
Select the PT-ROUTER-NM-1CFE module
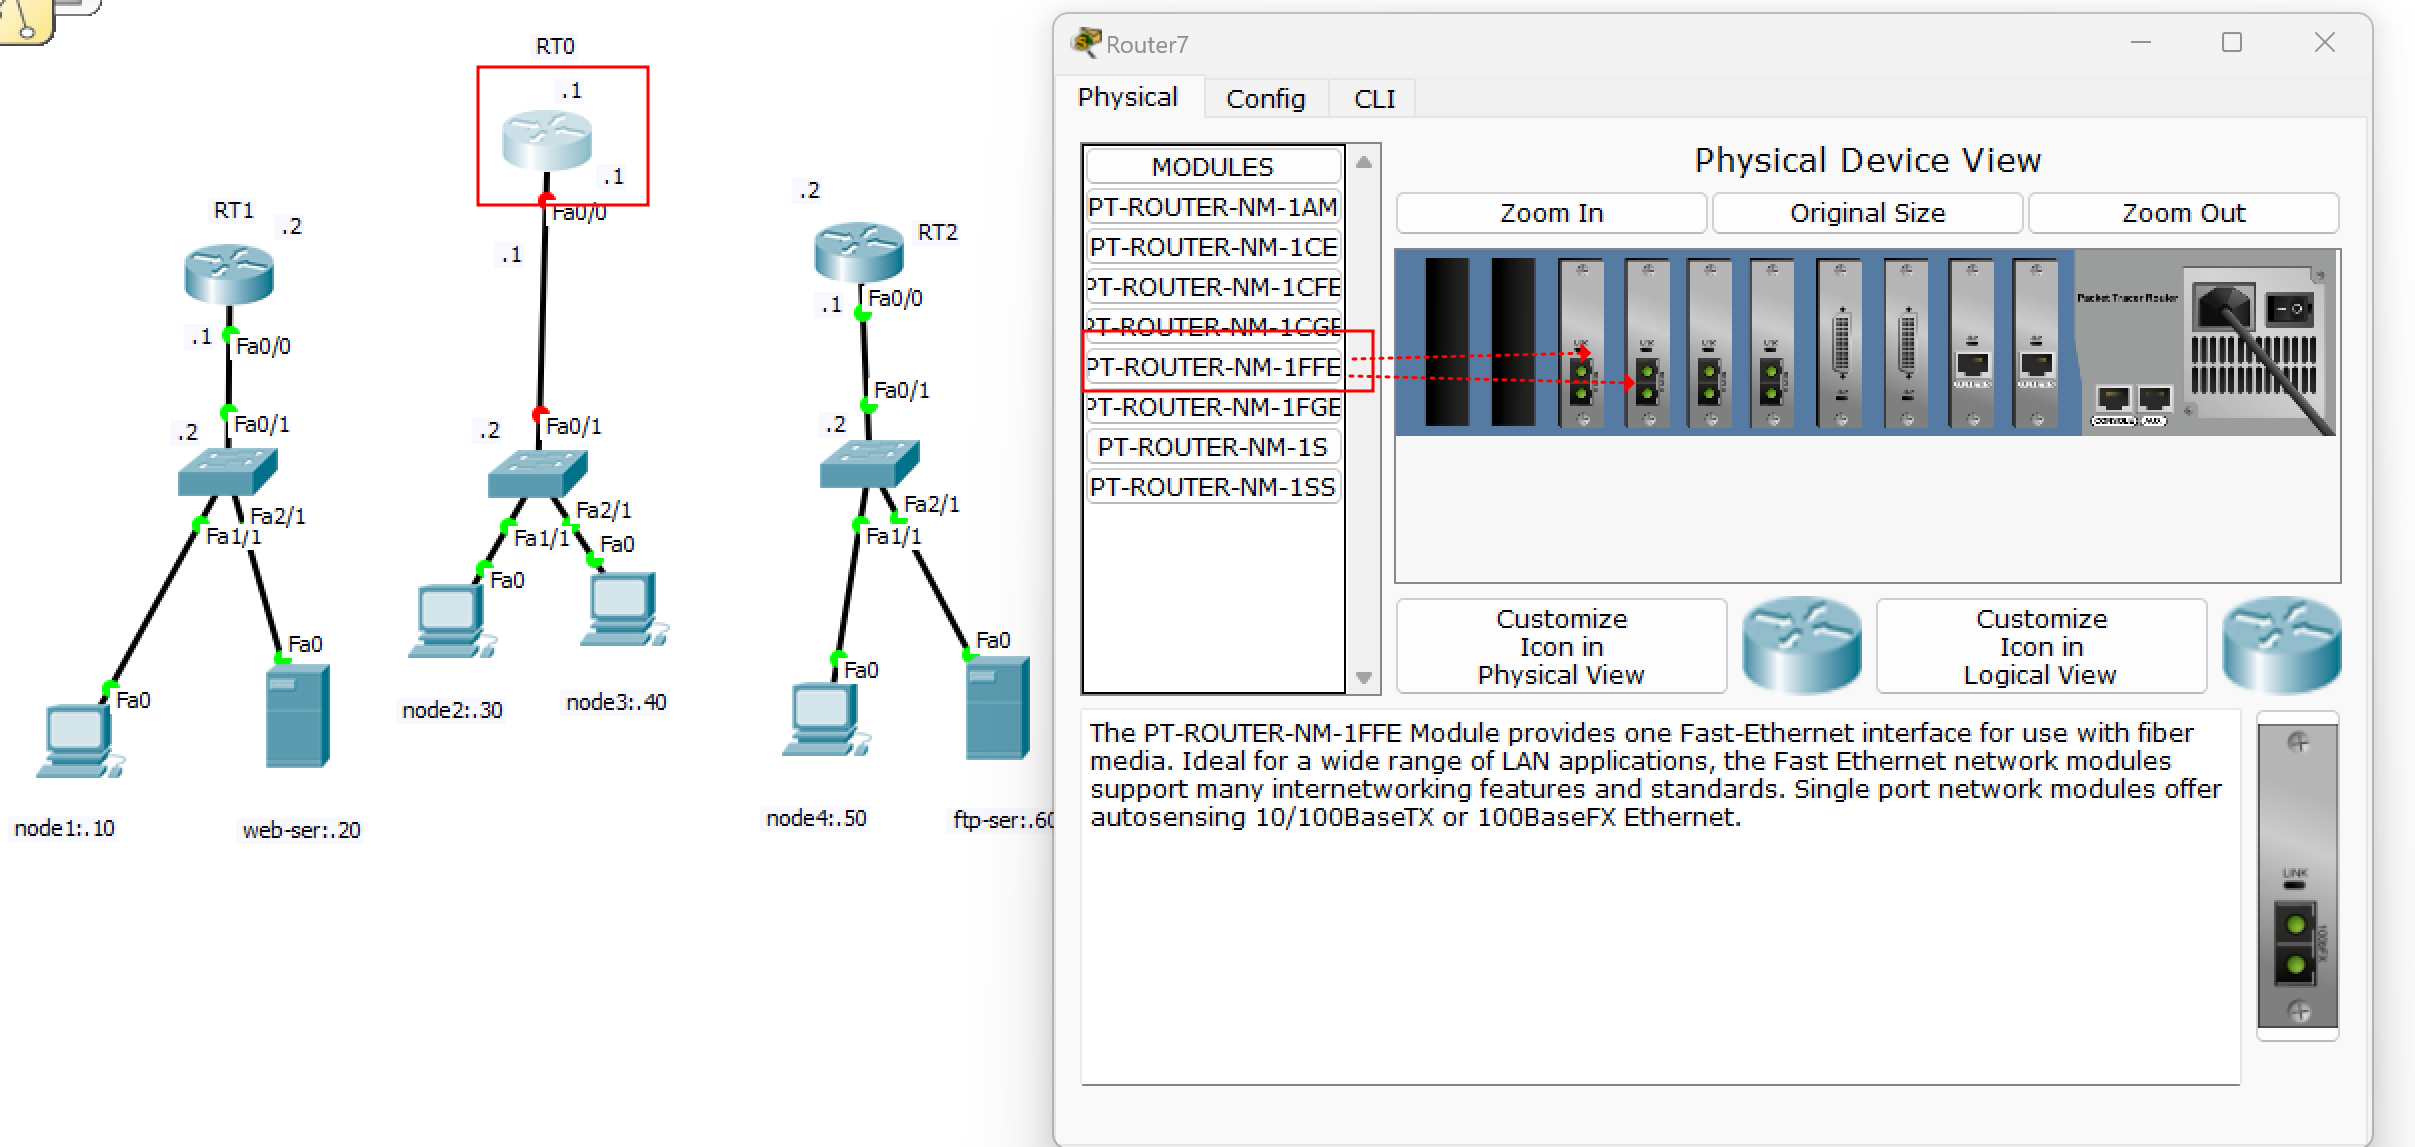pyautogui.click(x=1213, y=287)
